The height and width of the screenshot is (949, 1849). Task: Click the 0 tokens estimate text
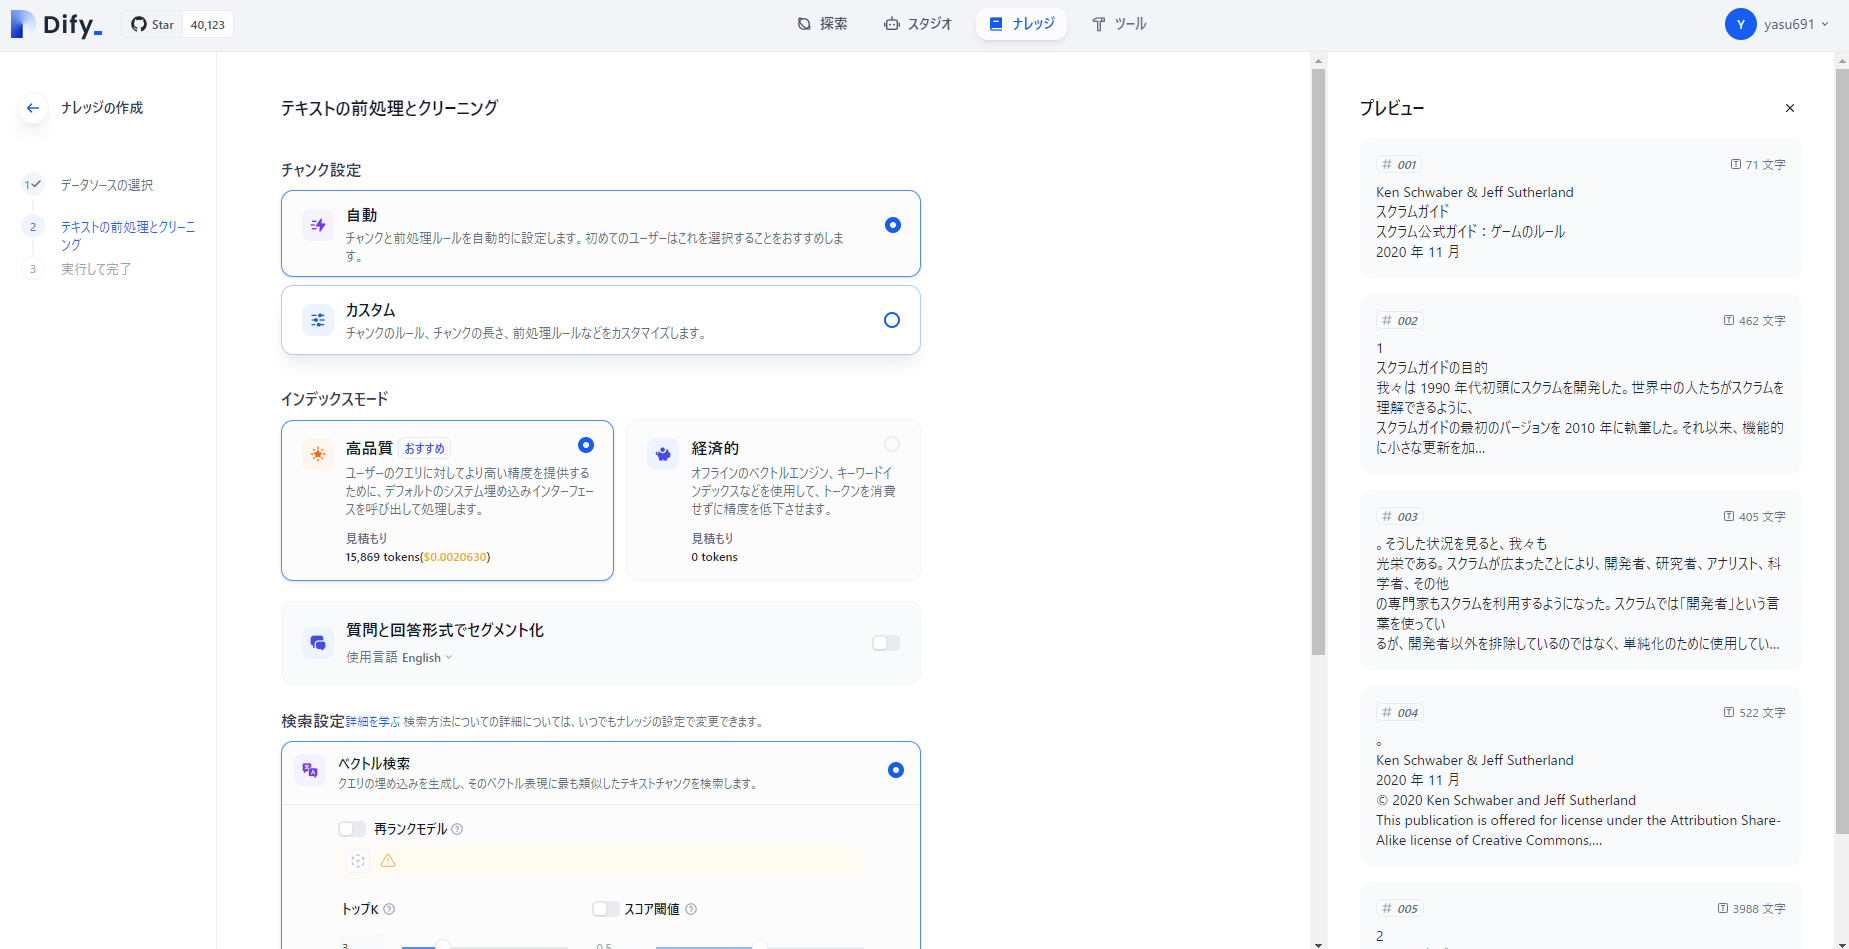715,557
